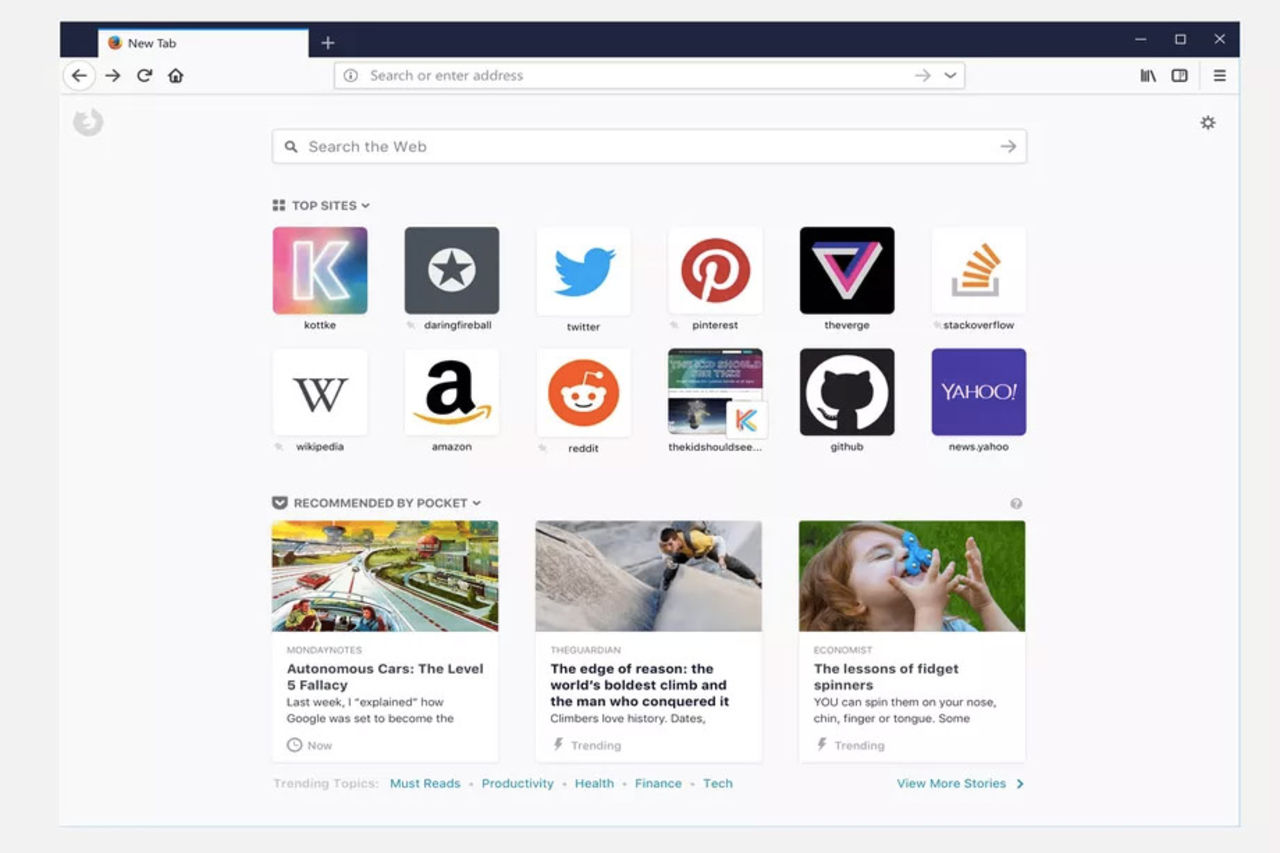Open the Stack Overflow top site
The height and width of the screenshot is (853, 1280).
[978, 269]
